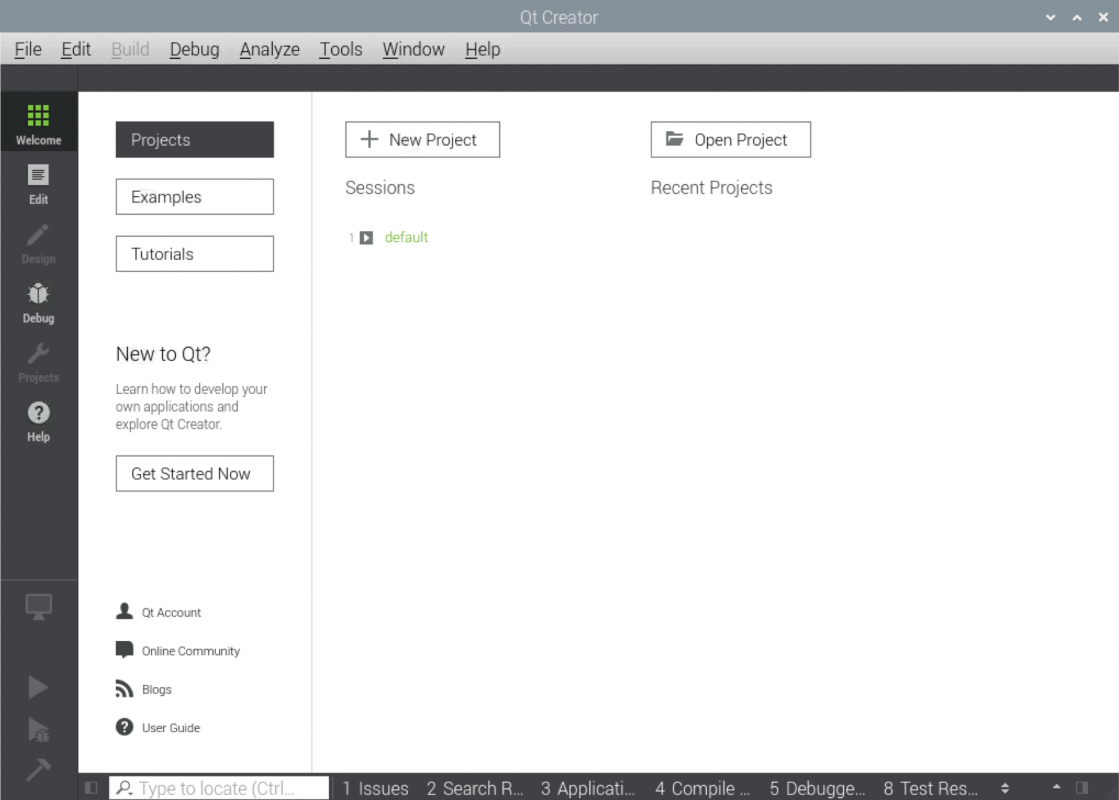Toggle the left sidebar visibility button

[x=92, y=789]
